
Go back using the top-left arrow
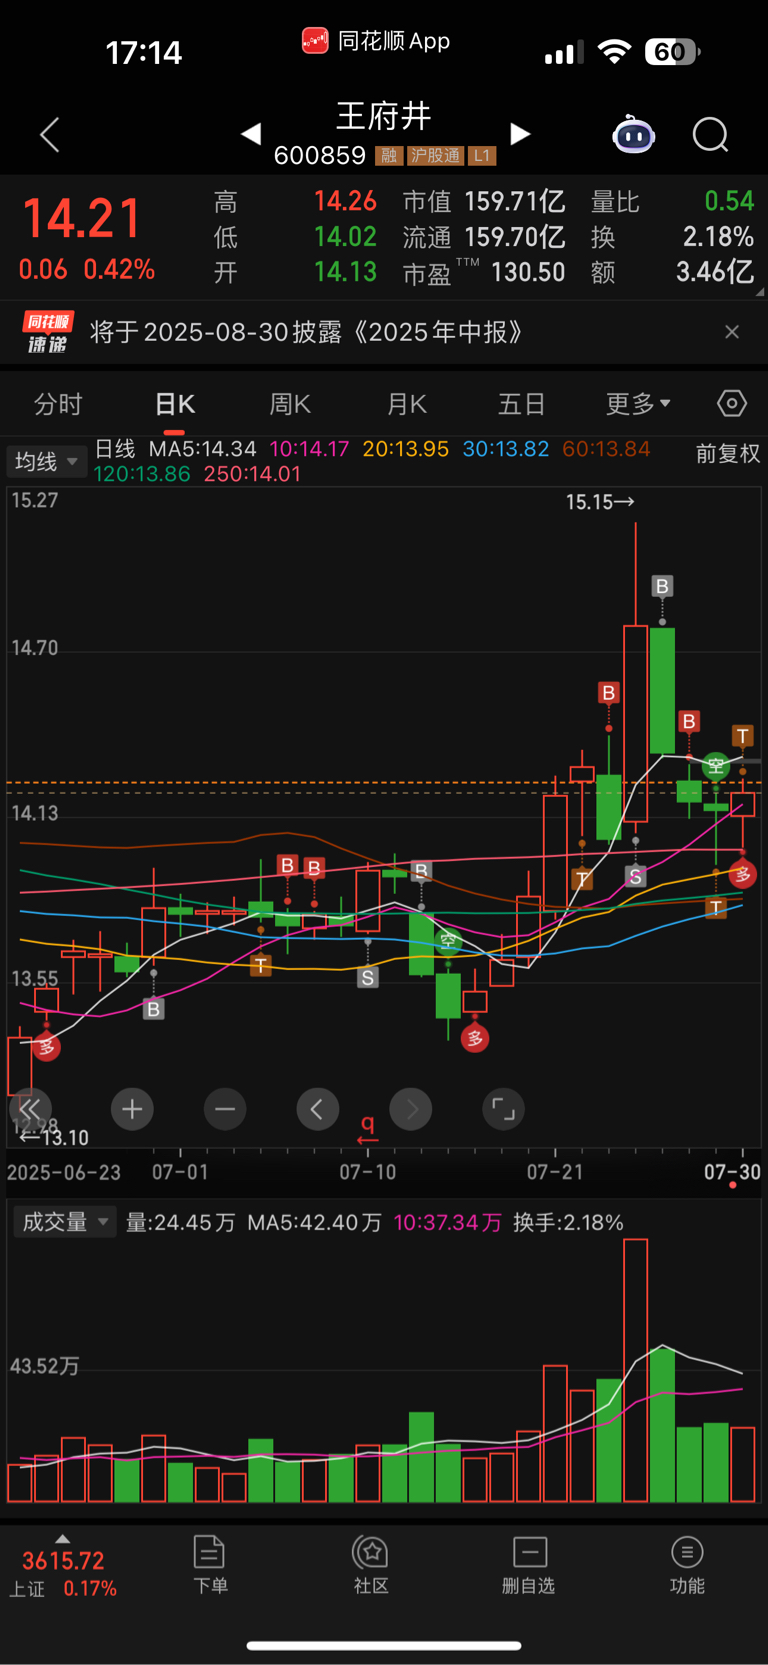[x=50, y=134]
